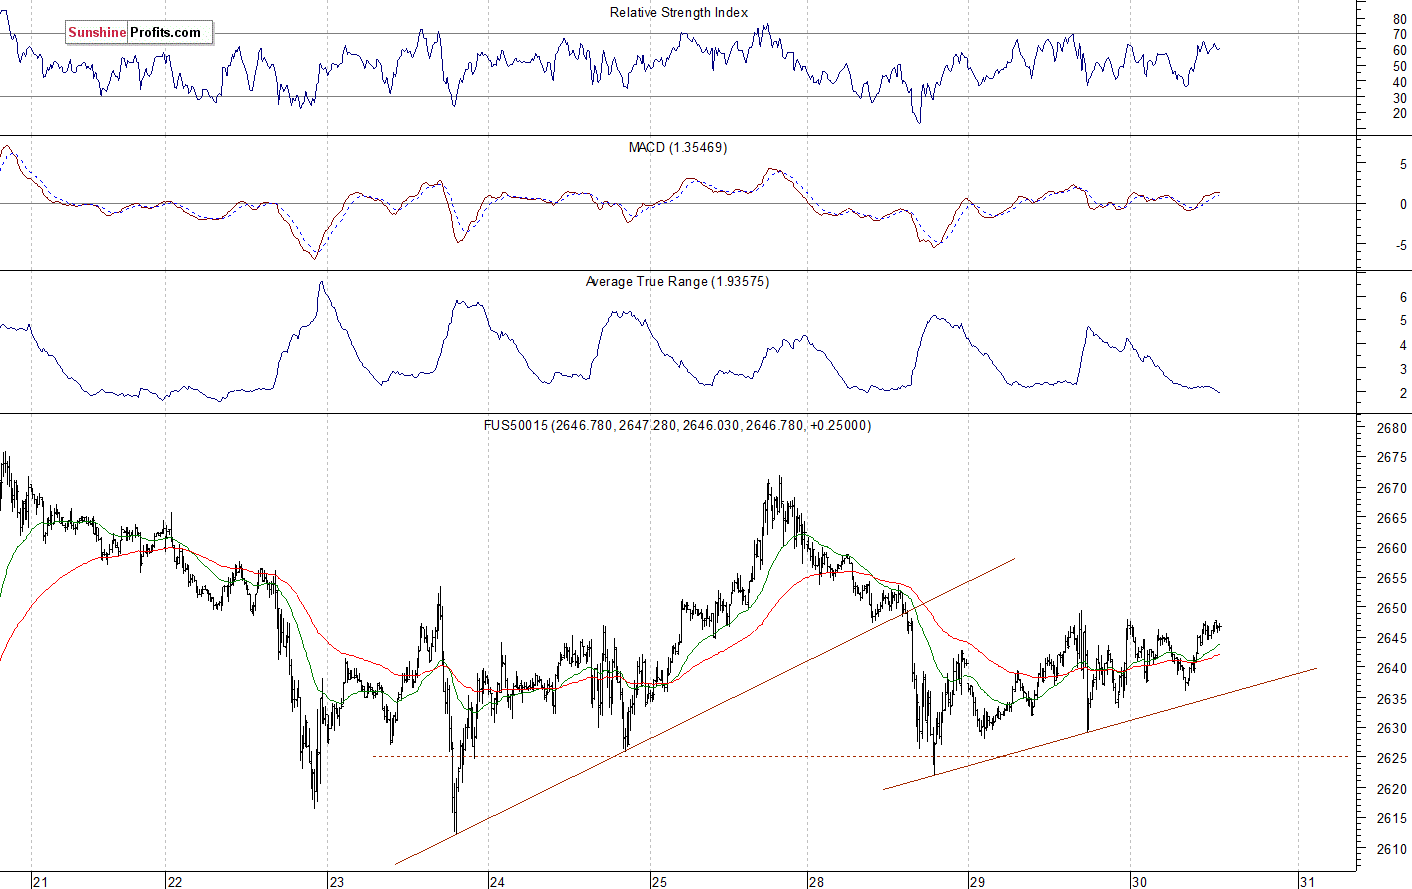Click the 2675 price axis label

point(1392,458)
